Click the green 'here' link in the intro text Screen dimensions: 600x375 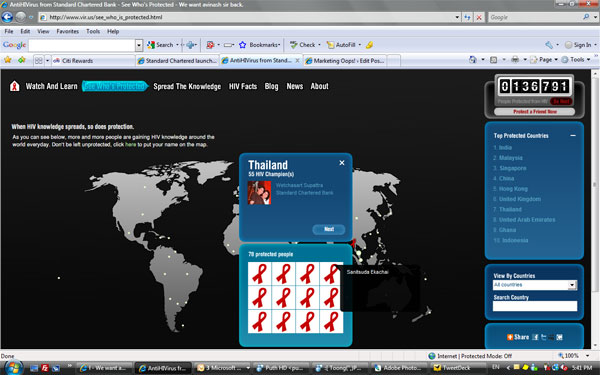point(130,145)
